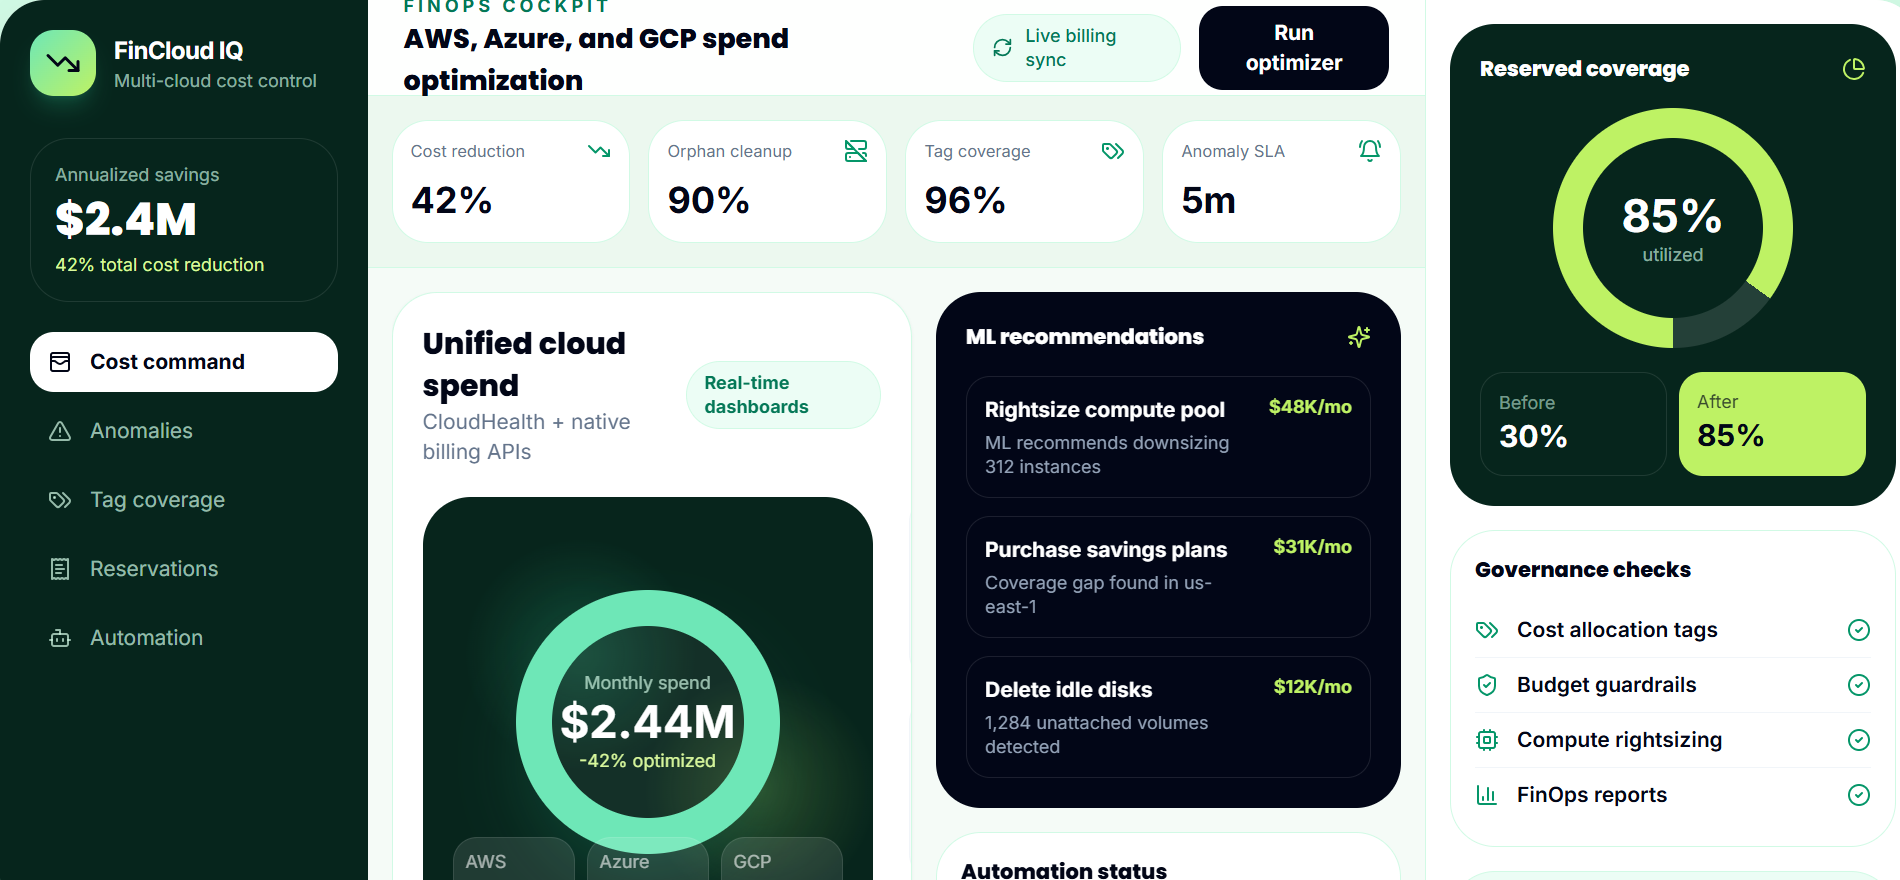Run the optimizer
The height and width of the screenshot is (880, 1900).
pos(1294,48)
